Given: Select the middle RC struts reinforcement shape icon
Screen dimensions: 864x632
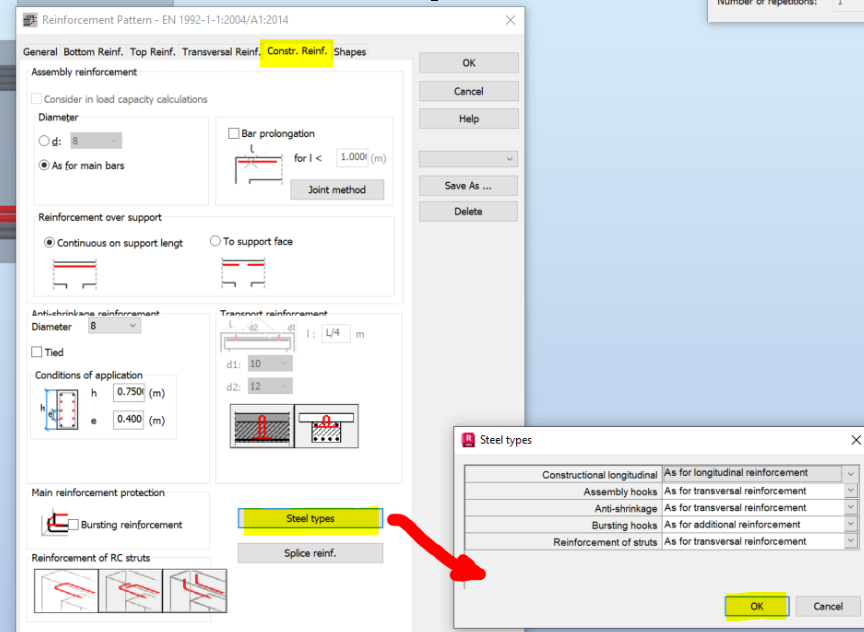Looking at the screenshot, I should click(x=128, y=590).
